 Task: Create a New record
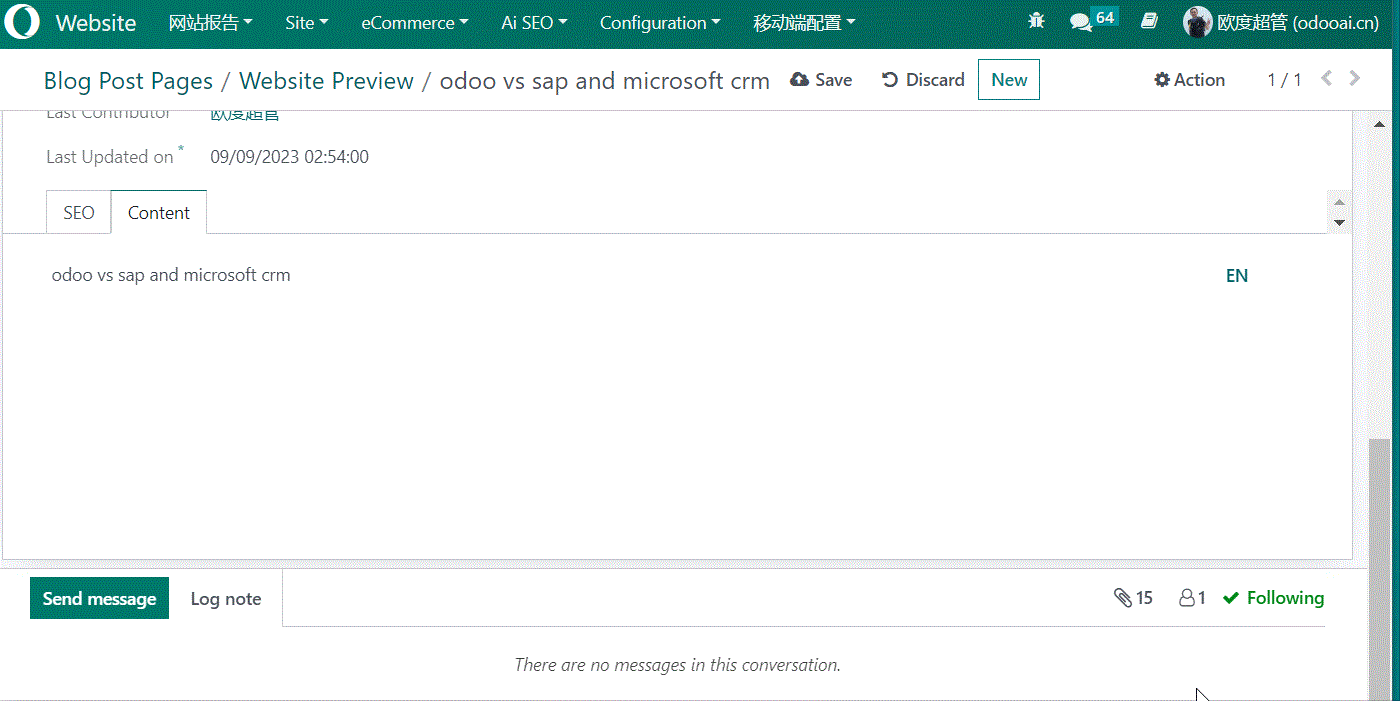coord(1009,80)
